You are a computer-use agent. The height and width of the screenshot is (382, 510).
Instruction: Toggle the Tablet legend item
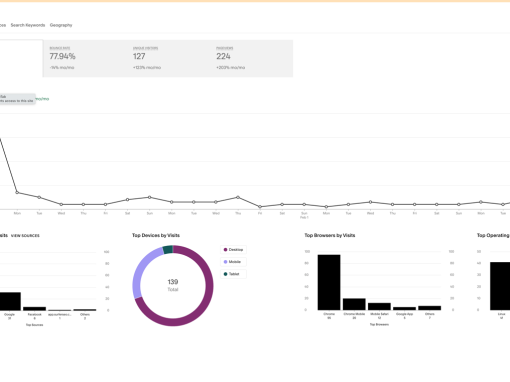(x=233, y=274)
